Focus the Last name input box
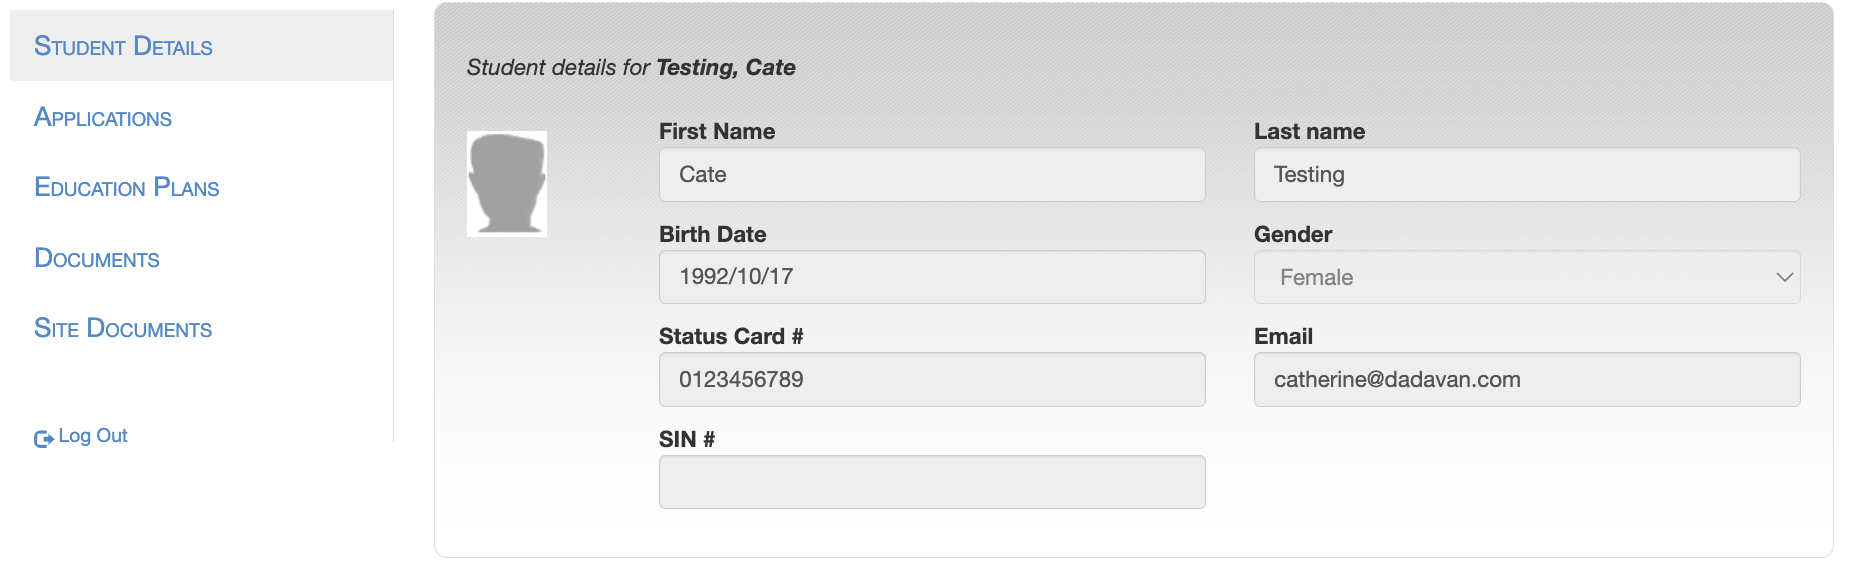This screenshot has width=1850, height=576. click(x=1527, y=175)
